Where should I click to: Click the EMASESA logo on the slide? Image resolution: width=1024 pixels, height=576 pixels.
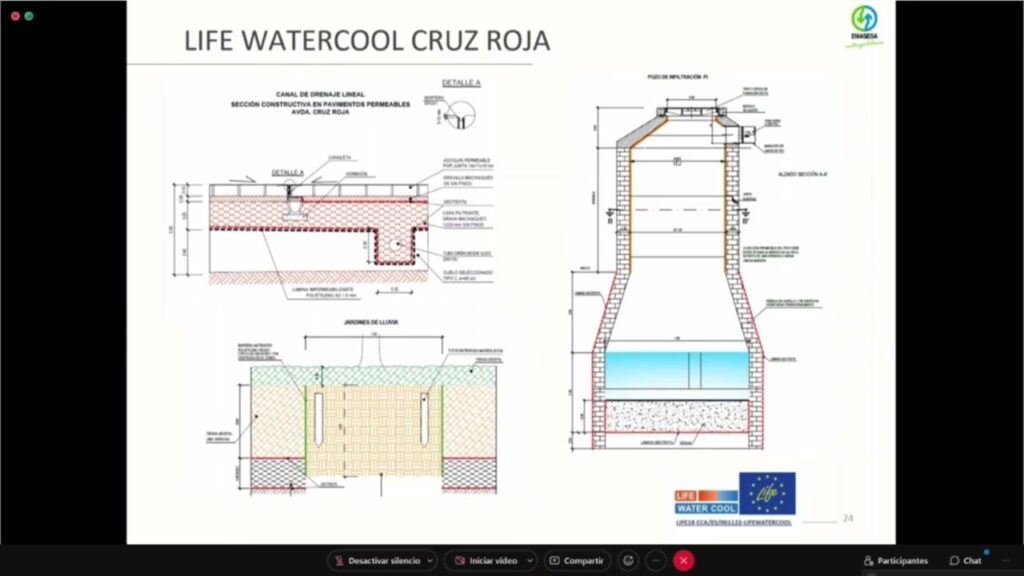click(x=863, y=26)
